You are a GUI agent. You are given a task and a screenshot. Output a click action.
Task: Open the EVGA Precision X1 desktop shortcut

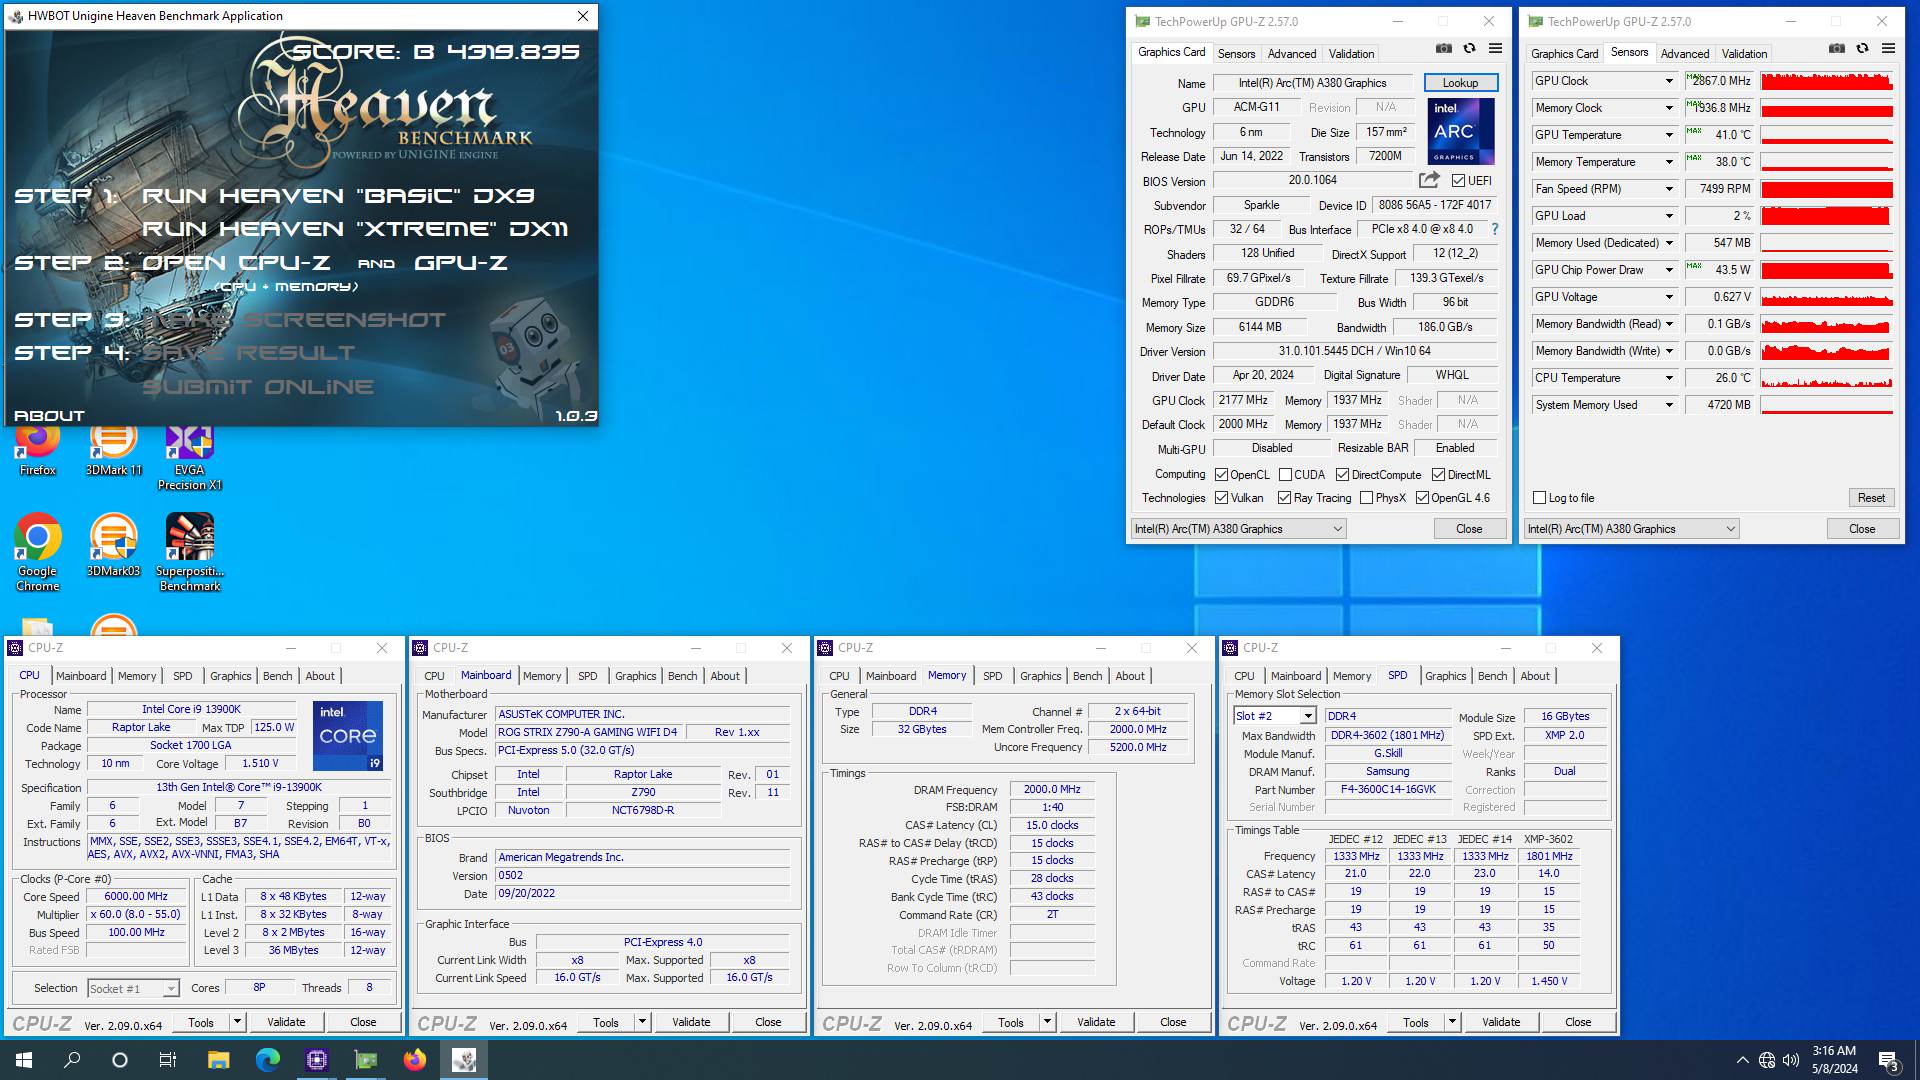[190, 458]
